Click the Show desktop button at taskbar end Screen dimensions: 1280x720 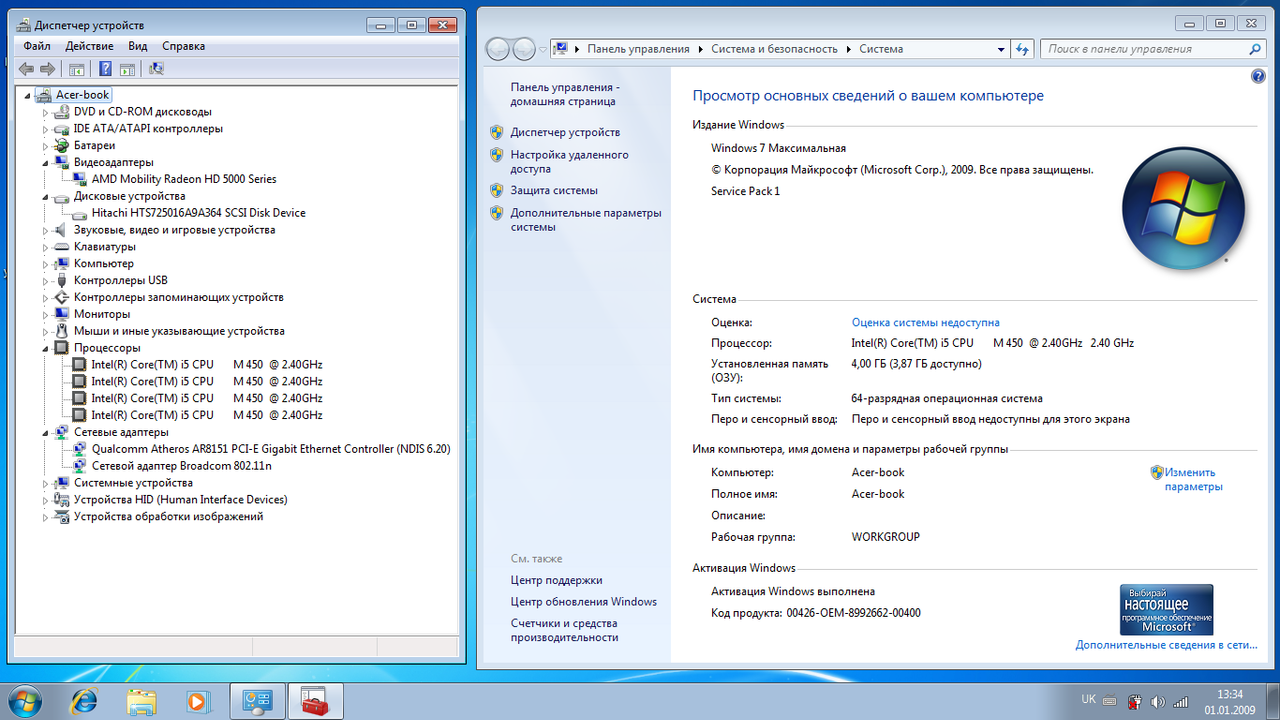[1273, 701]
